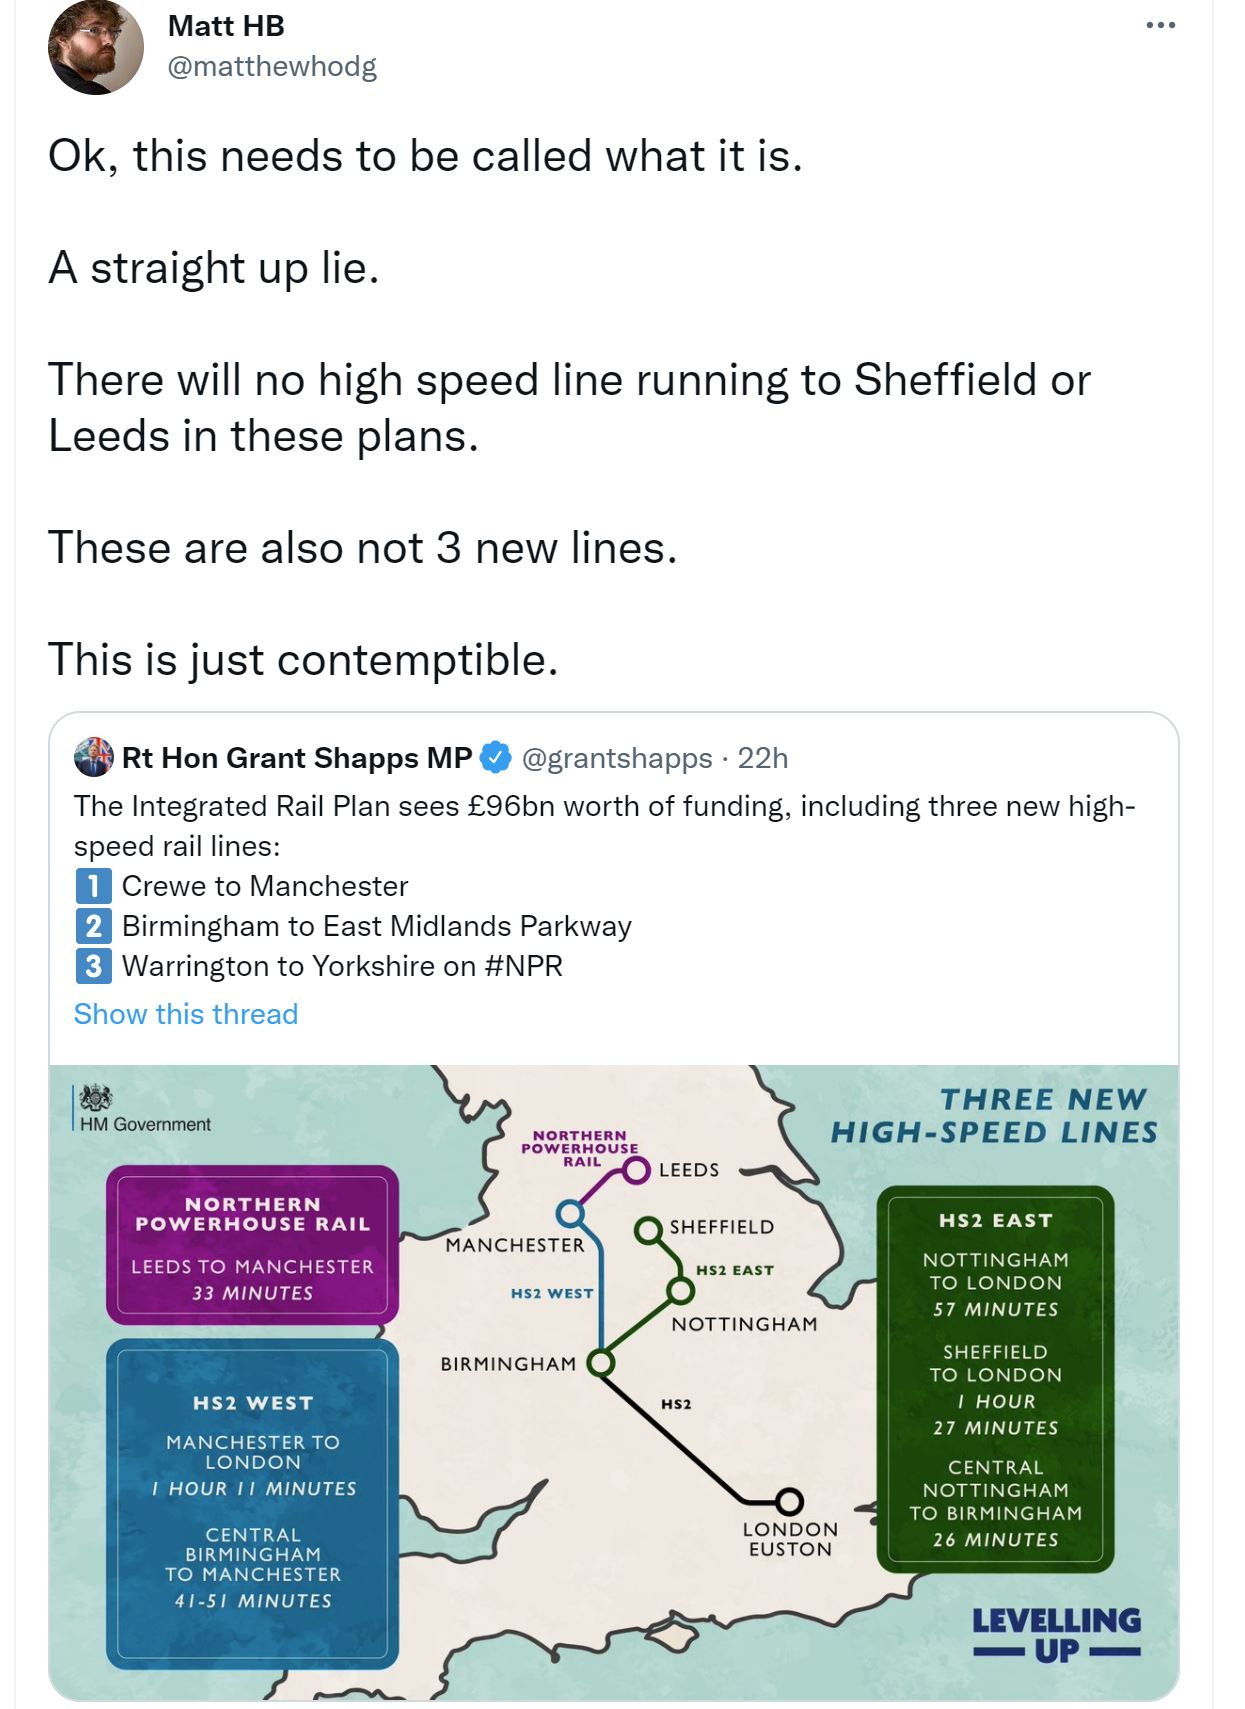The image size is (1245, 1709).
Task: Click the @matthewhodg handle
Action: point(272,67)
